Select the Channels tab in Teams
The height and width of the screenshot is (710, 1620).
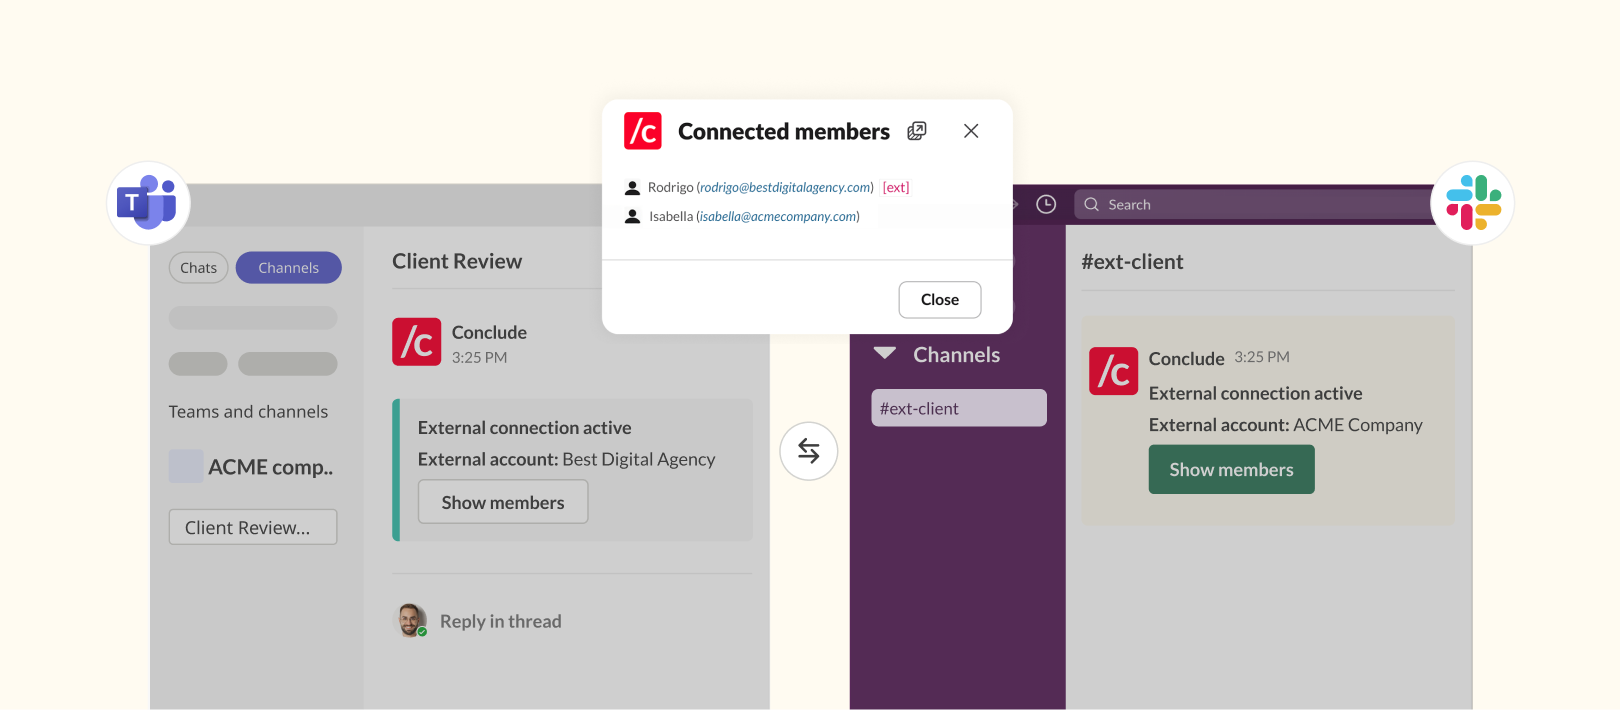pyautogui.click(x=289, y=268)
